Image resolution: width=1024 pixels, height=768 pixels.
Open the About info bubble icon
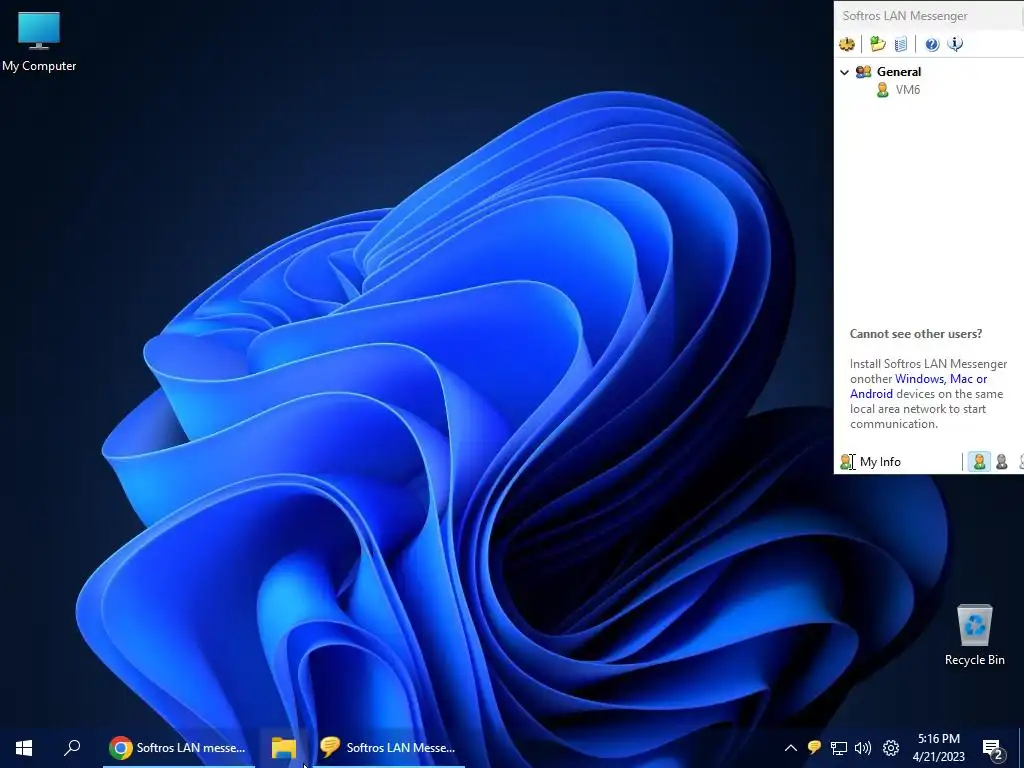click(955, 44)
